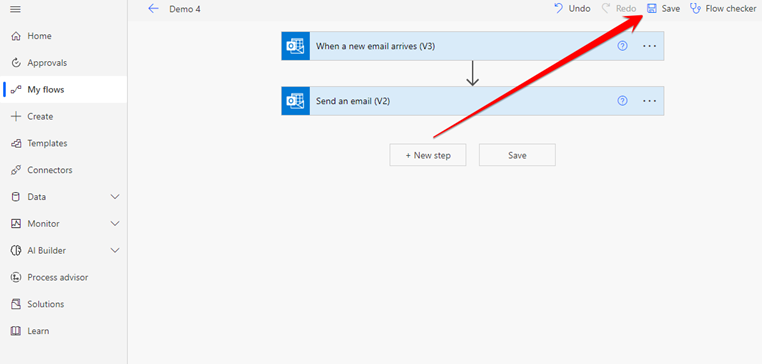Expand the AI Builder section chevron
The image size is (762, 364).
[115, 250]
